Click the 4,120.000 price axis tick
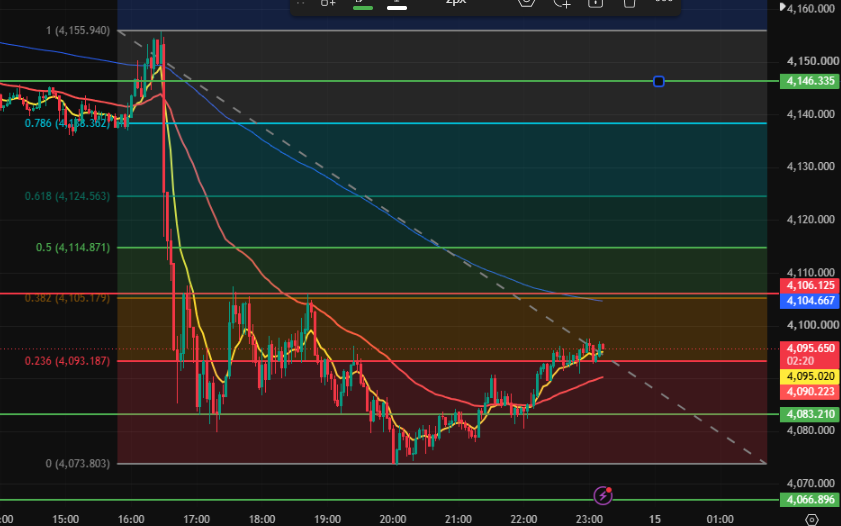Image resolution: width=841 pixels, height=526 pixels. coord(810,219)
